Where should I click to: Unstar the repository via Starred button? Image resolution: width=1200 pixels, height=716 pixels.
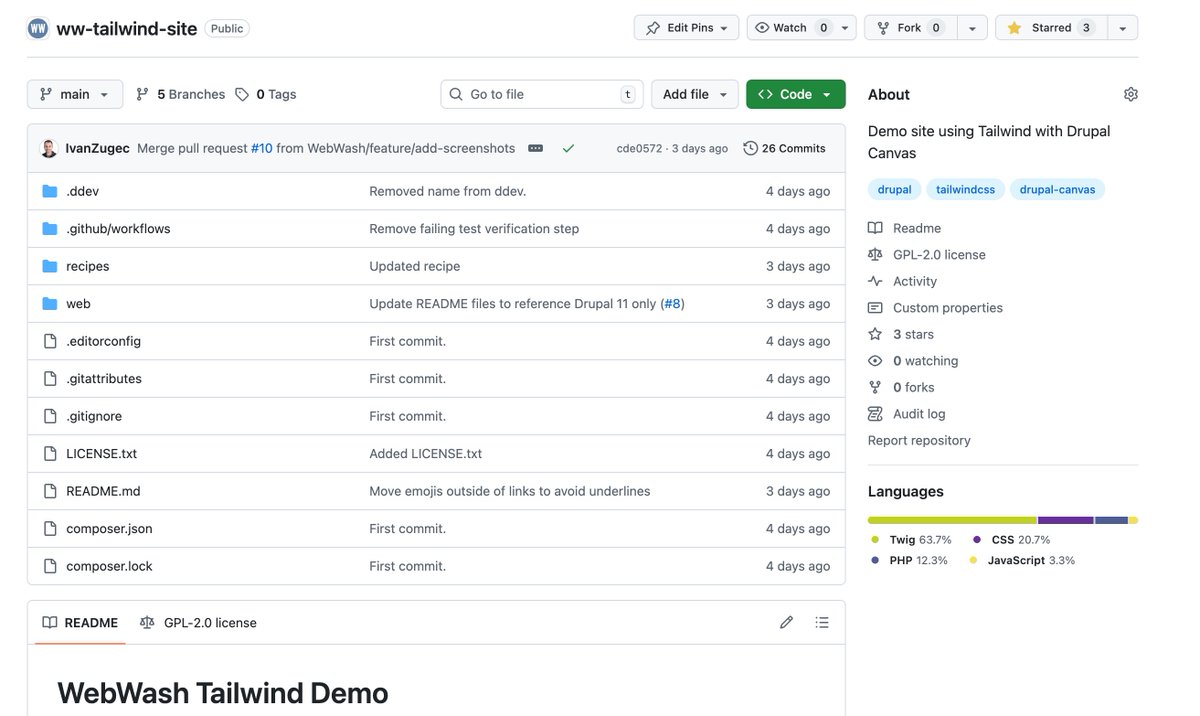click(x=1051, y=28)
